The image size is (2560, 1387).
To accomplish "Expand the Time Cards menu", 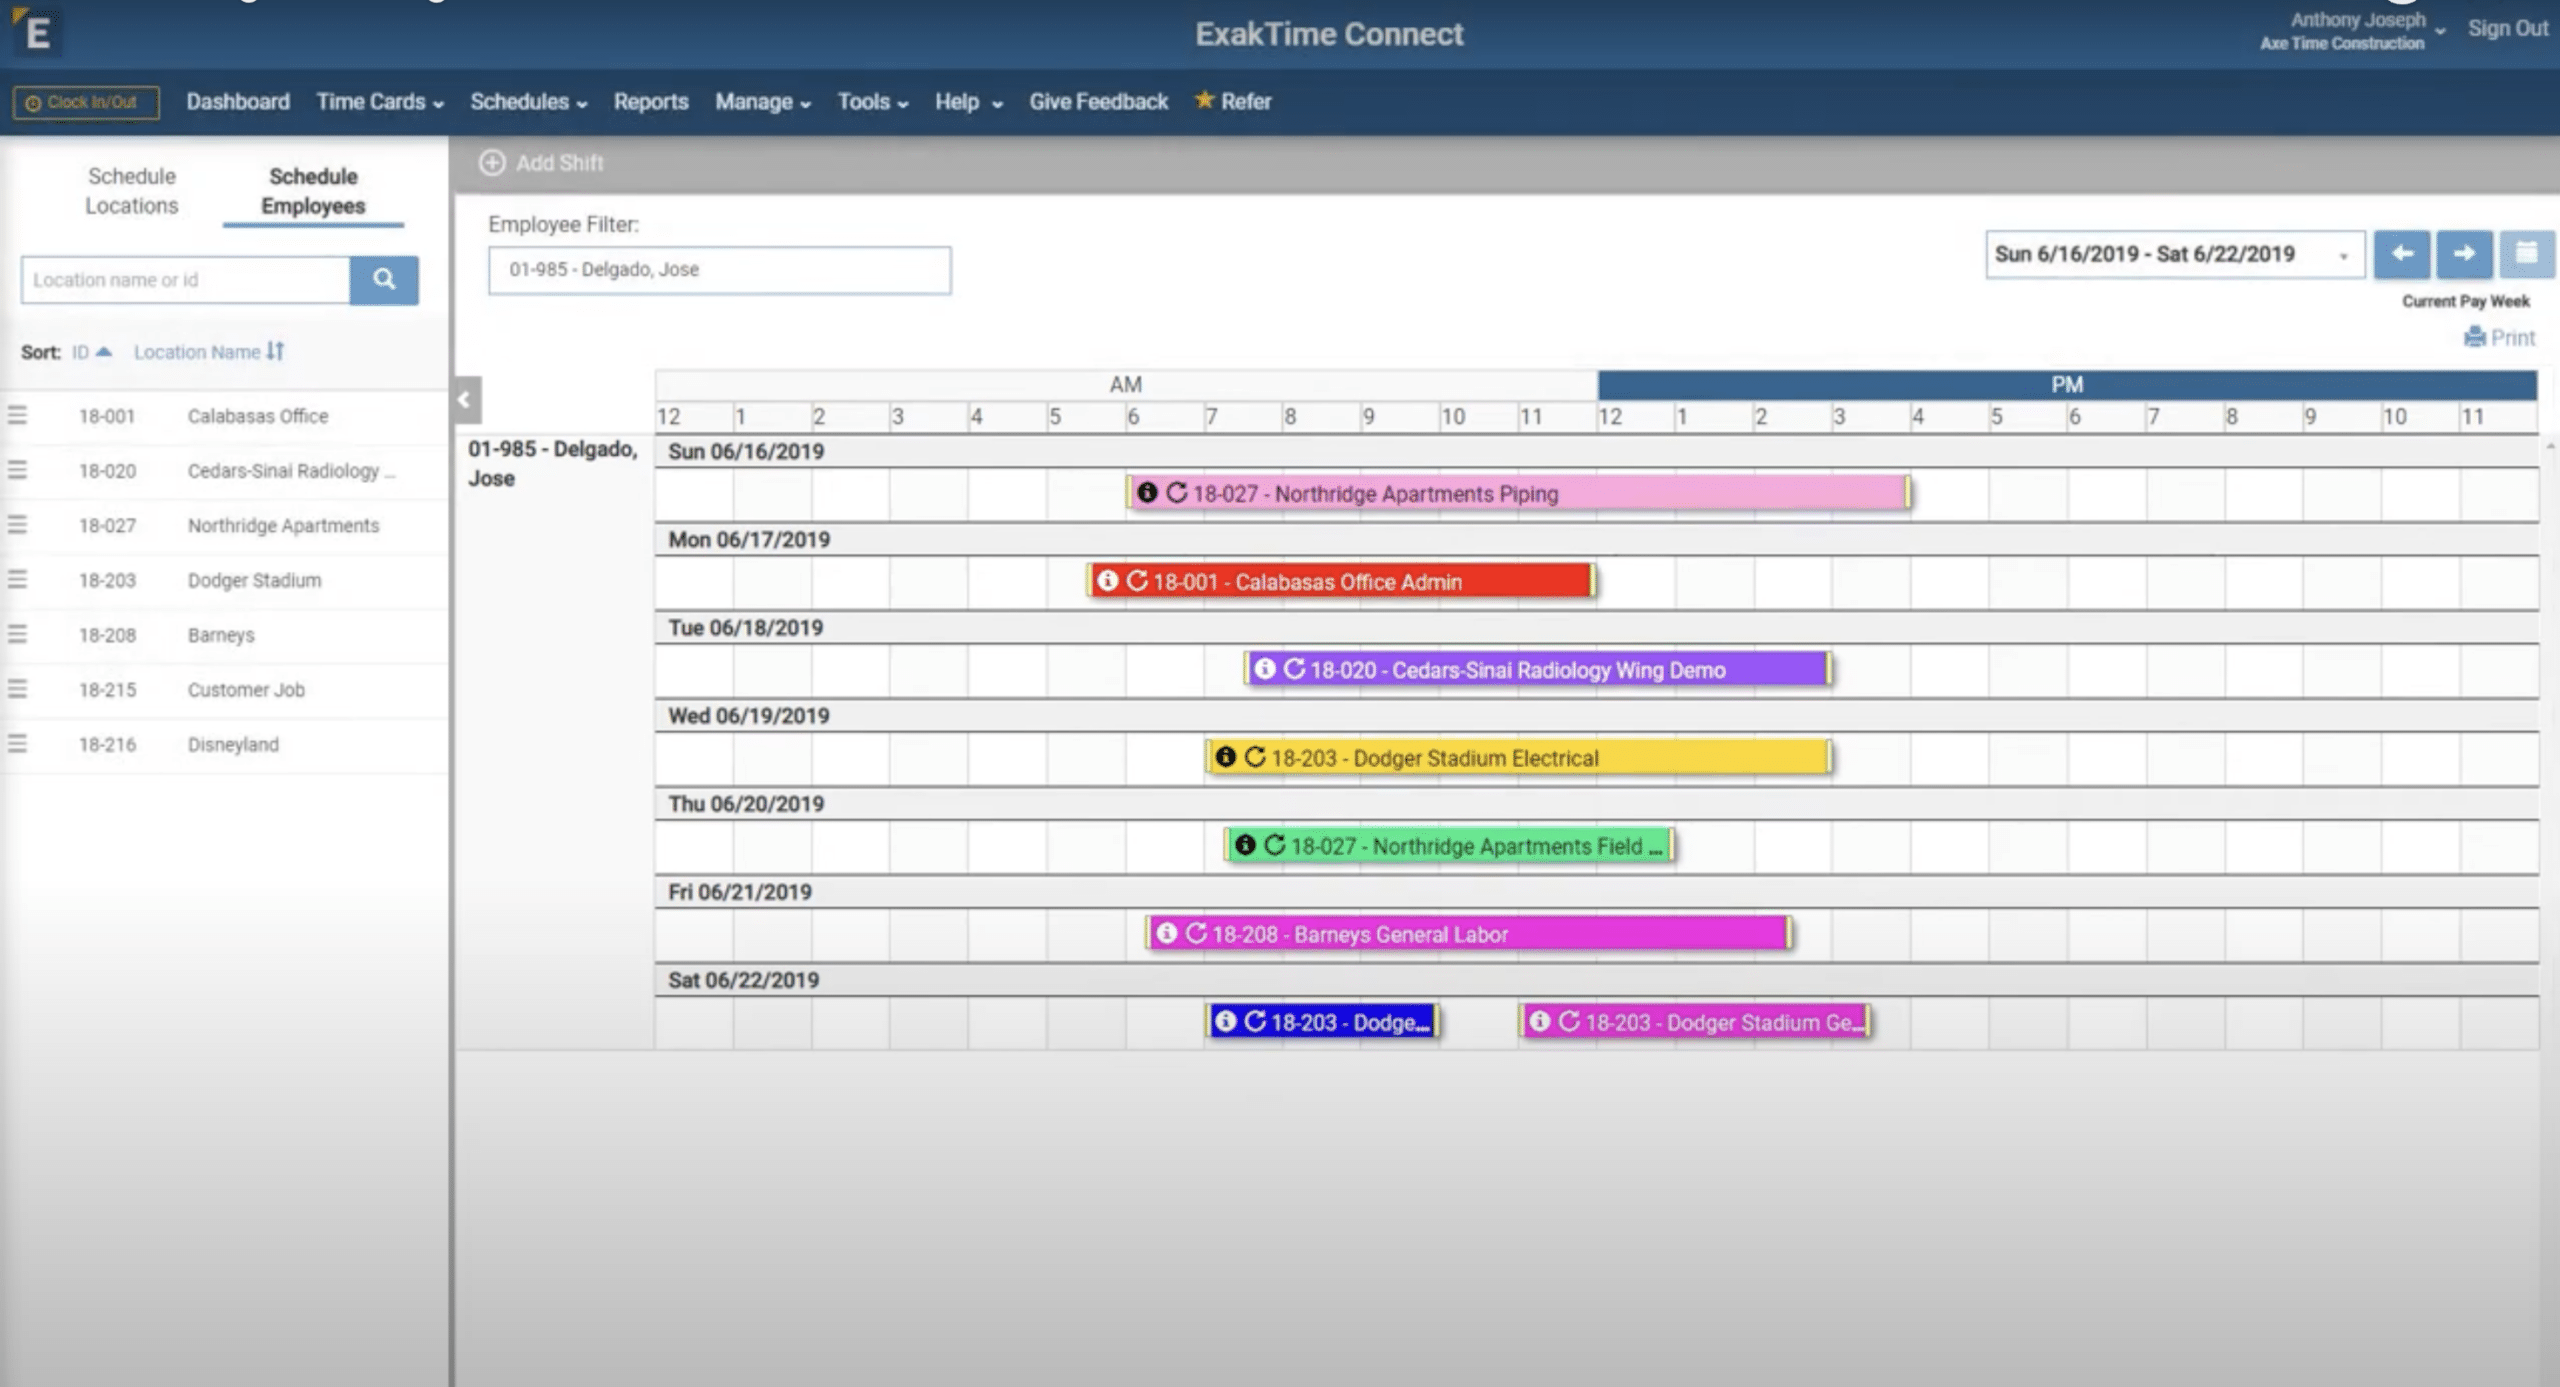I will [x=380, y=102].
